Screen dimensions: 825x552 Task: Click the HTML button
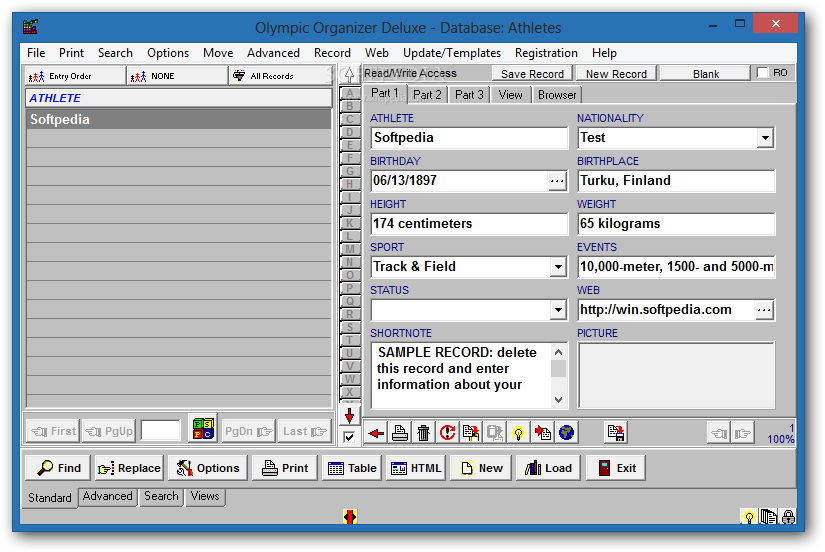pos(416,468)
